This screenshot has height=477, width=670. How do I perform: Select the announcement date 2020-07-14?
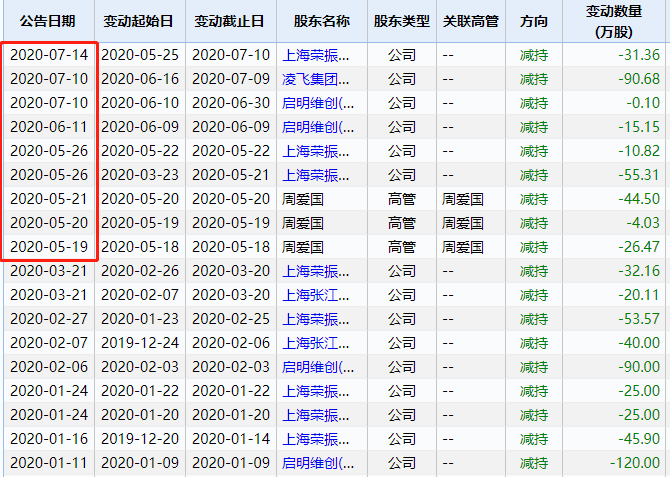tap(49, 55)
